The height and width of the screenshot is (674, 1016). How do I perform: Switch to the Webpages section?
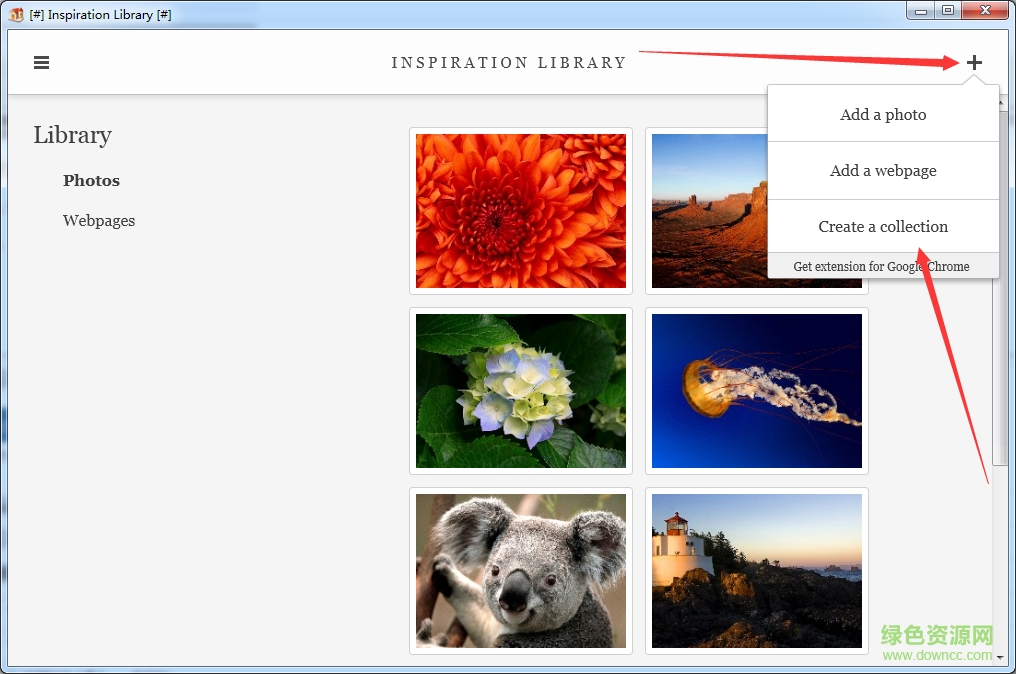click(98, 220)
